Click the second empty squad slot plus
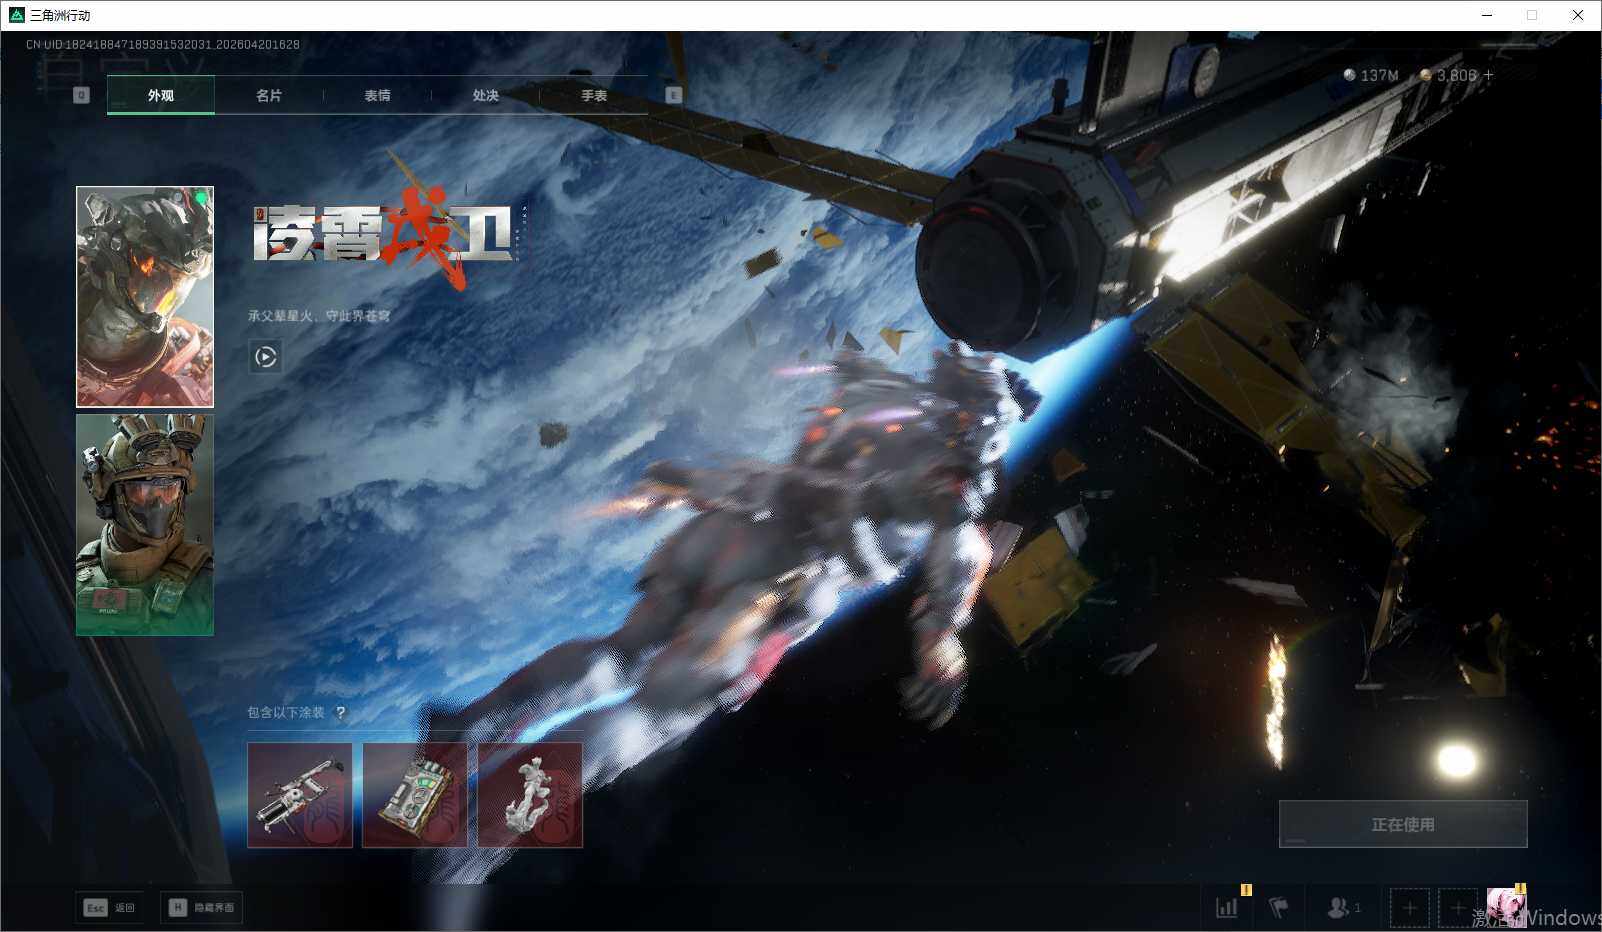The width and height of the screenshot is (1602, 932). coord(1457,908)
